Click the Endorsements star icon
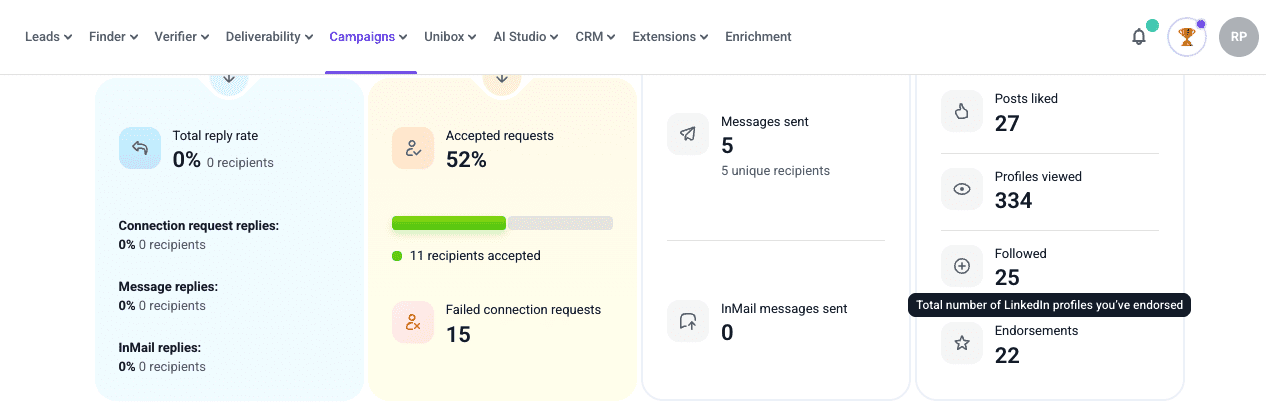This screenshot has width=1266, height=413. point(961,343)
